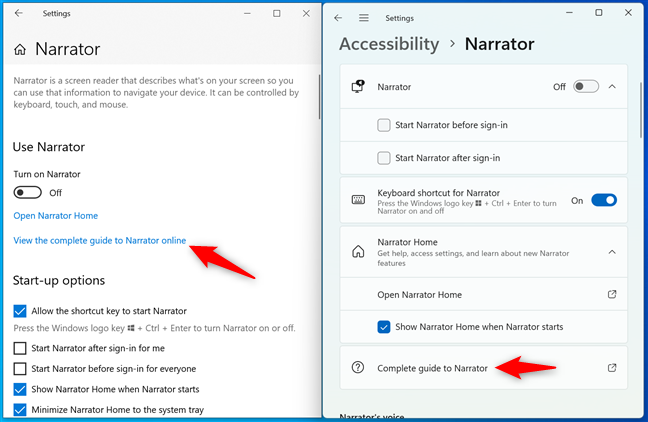Check Start Narrator after sign-in in the right window
648x422 pixels.
(384, 158)
